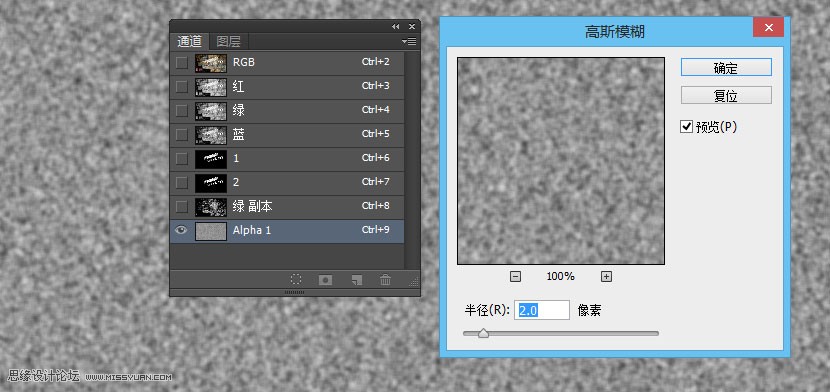Click radius slider track
The width and height of the screenshot is (830, 392).
coord(561,334)
